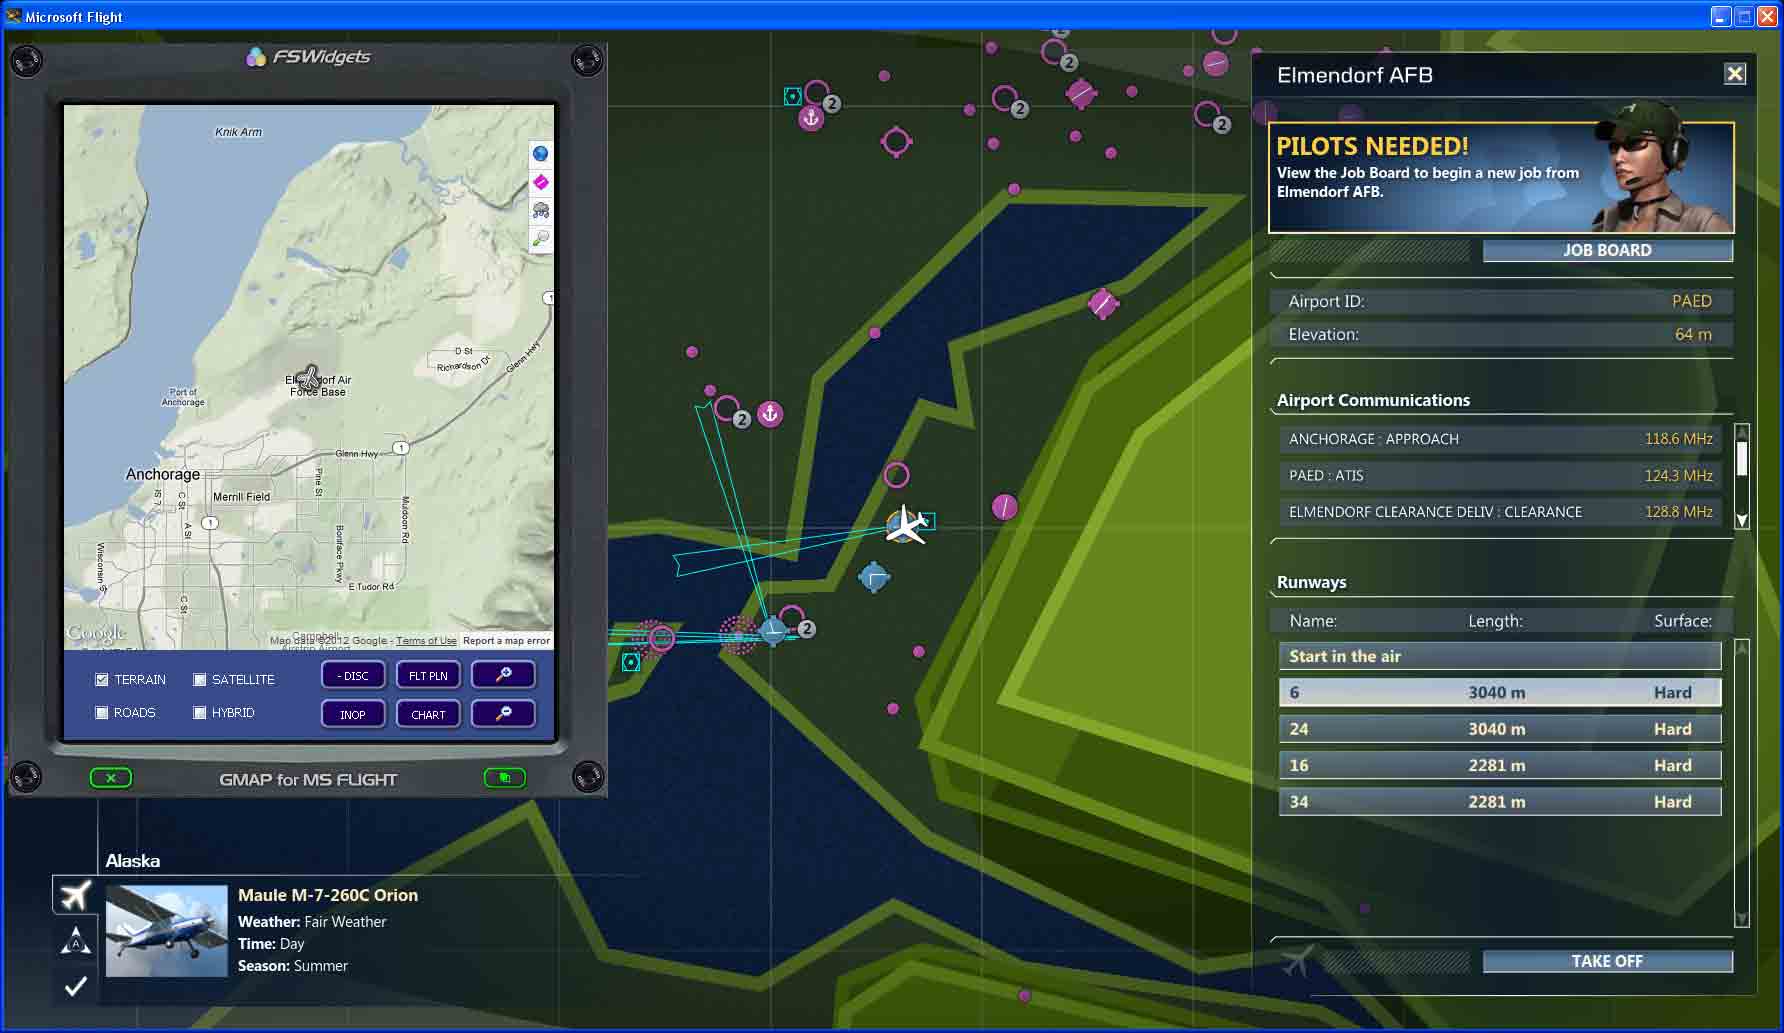Screen dimensions: 1784x1033
Task: Click the - DISC button
Action: pos(353,675)
